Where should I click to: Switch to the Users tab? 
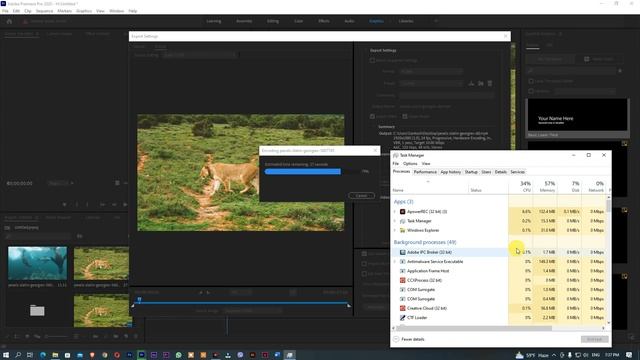486,172
